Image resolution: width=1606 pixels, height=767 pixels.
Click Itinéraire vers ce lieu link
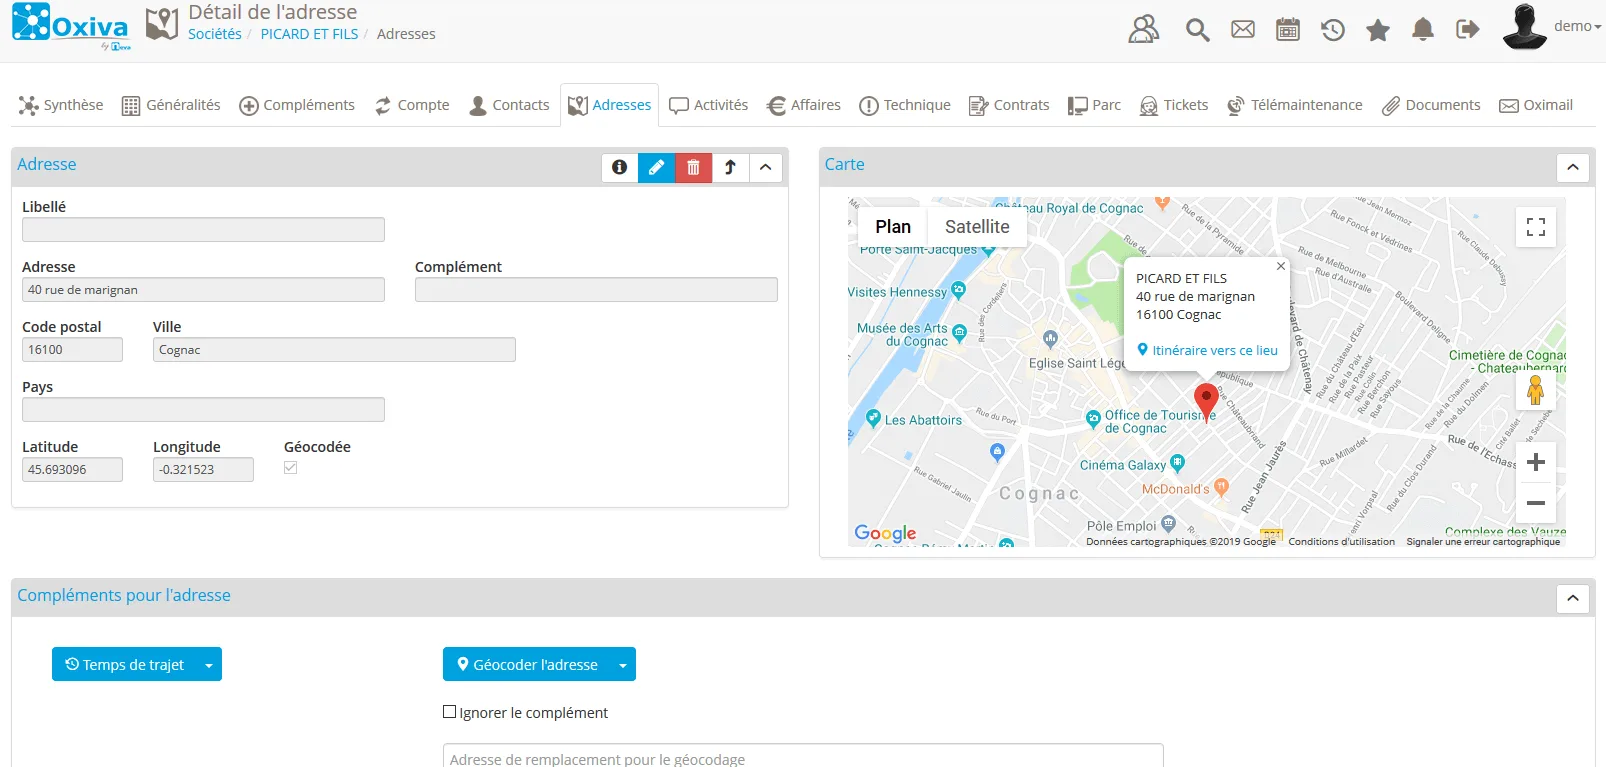coord(1208,350)
